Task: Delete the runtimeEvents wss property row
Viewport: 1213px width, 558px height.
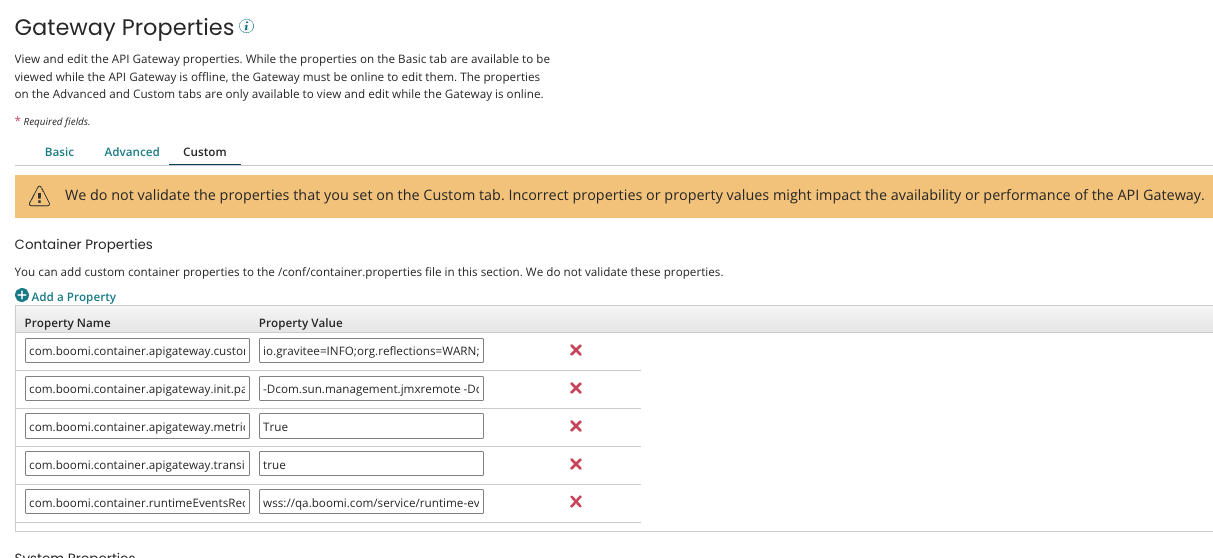Action: click(x=576, y=502)
